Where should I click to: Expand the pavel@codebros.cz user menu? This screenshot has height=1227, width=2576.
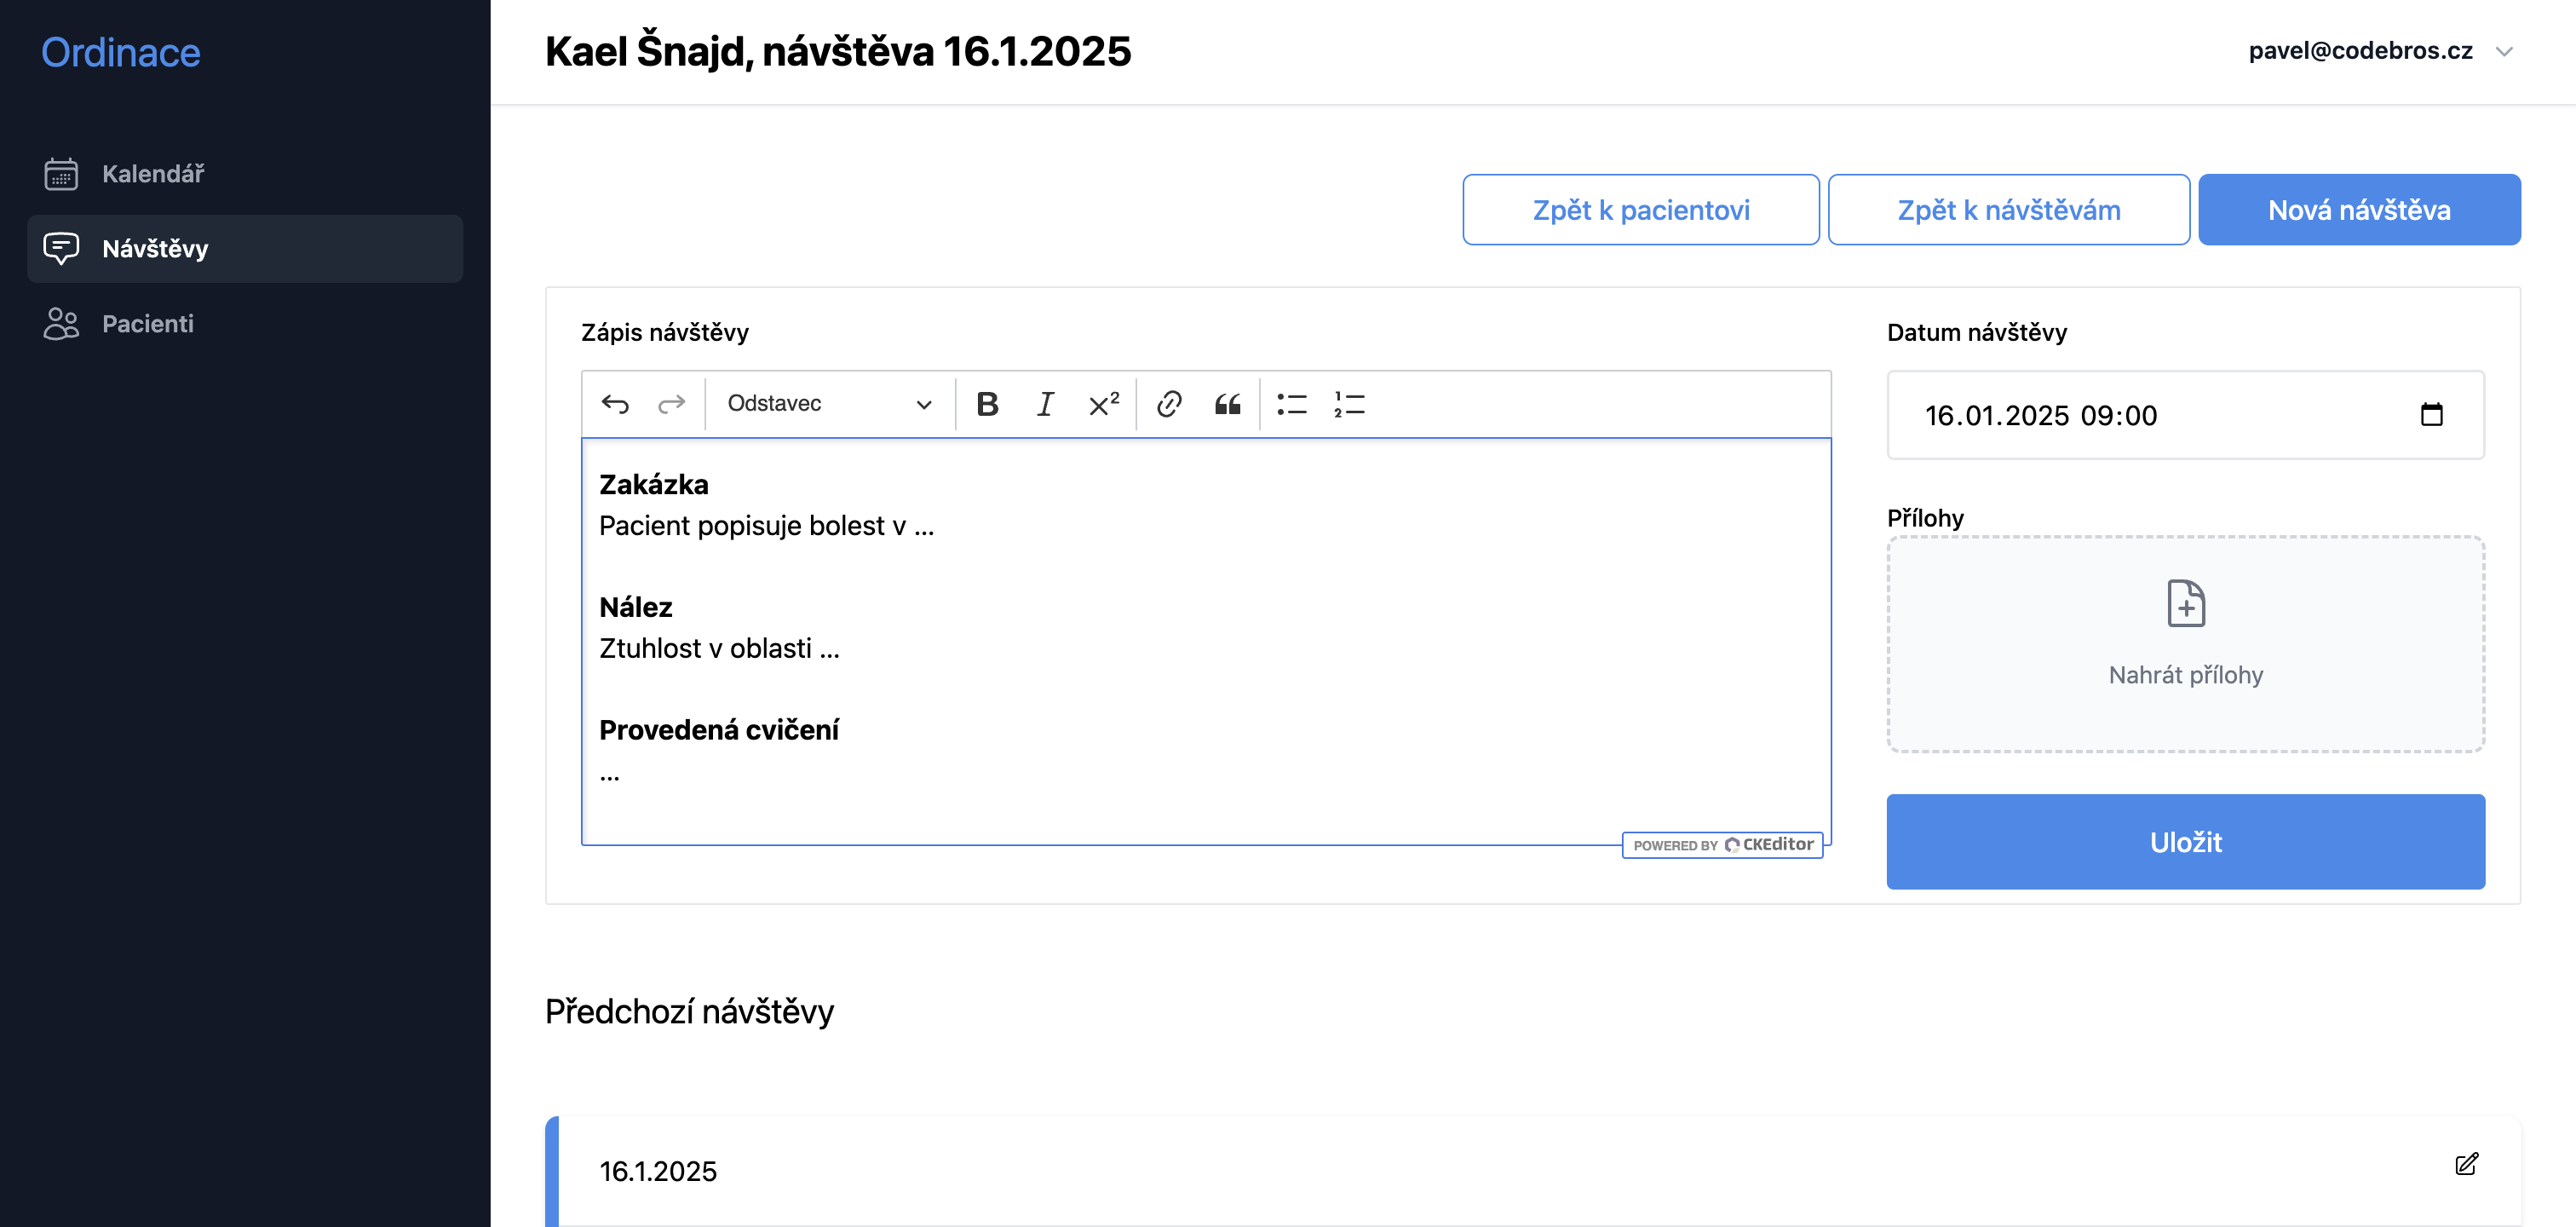[x=2379, y=51]
